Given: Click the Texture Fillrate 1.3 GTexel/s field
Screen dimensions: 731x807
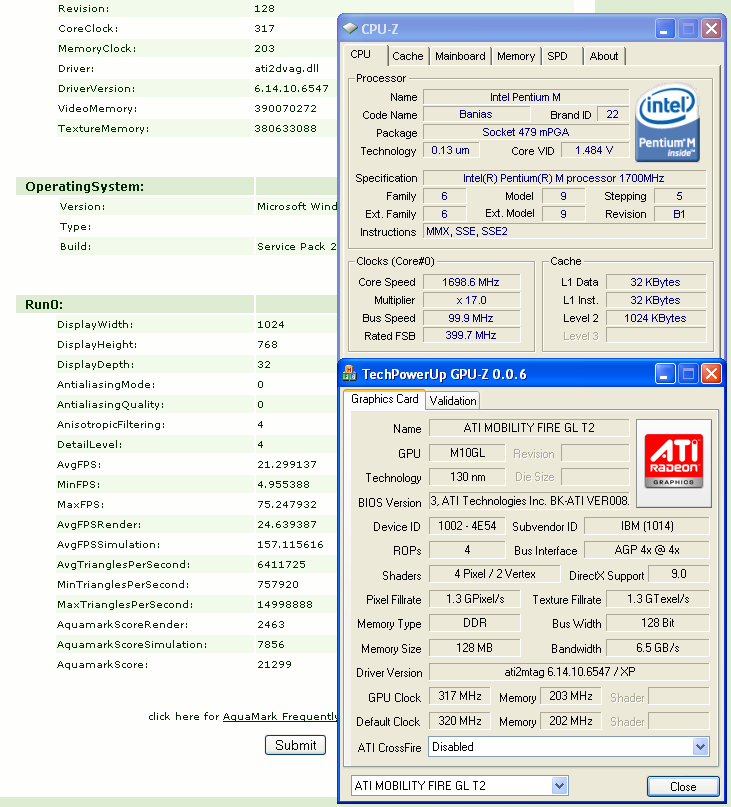Looking at the screenshot, I should 658,599.
